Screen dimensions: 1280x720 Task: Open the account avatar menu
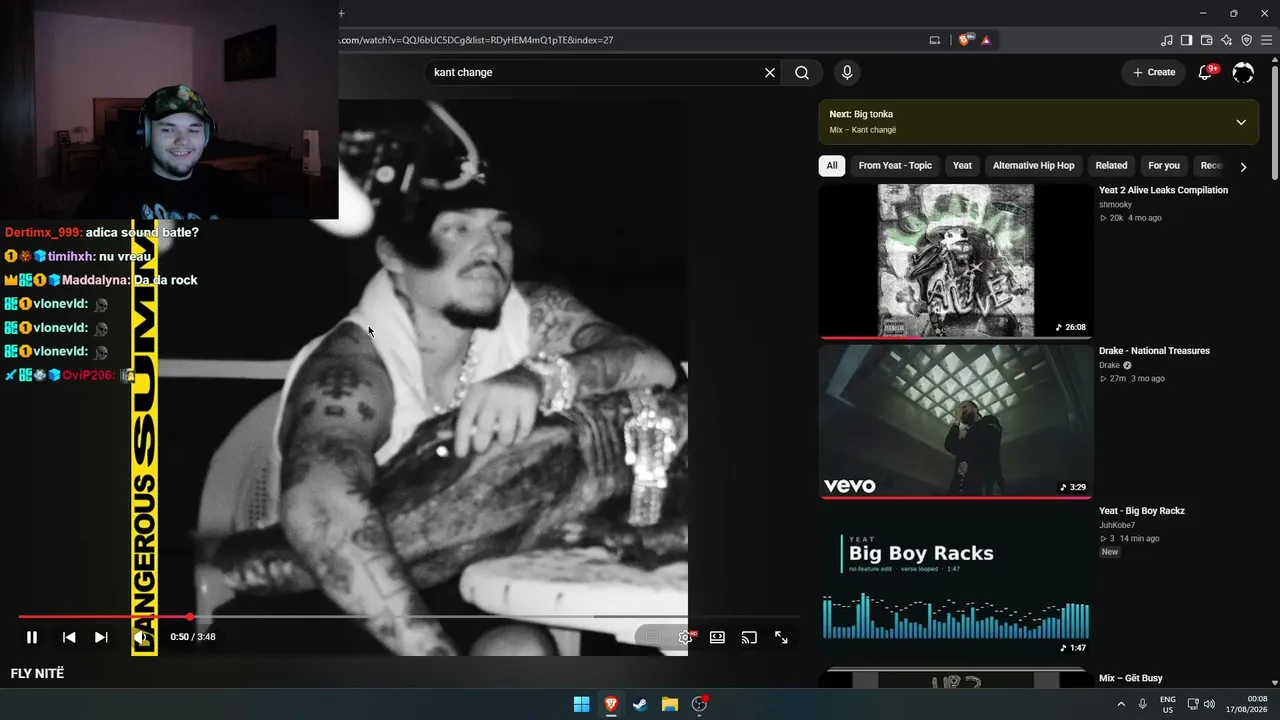pyautogui.click(x=1243, y=72)
